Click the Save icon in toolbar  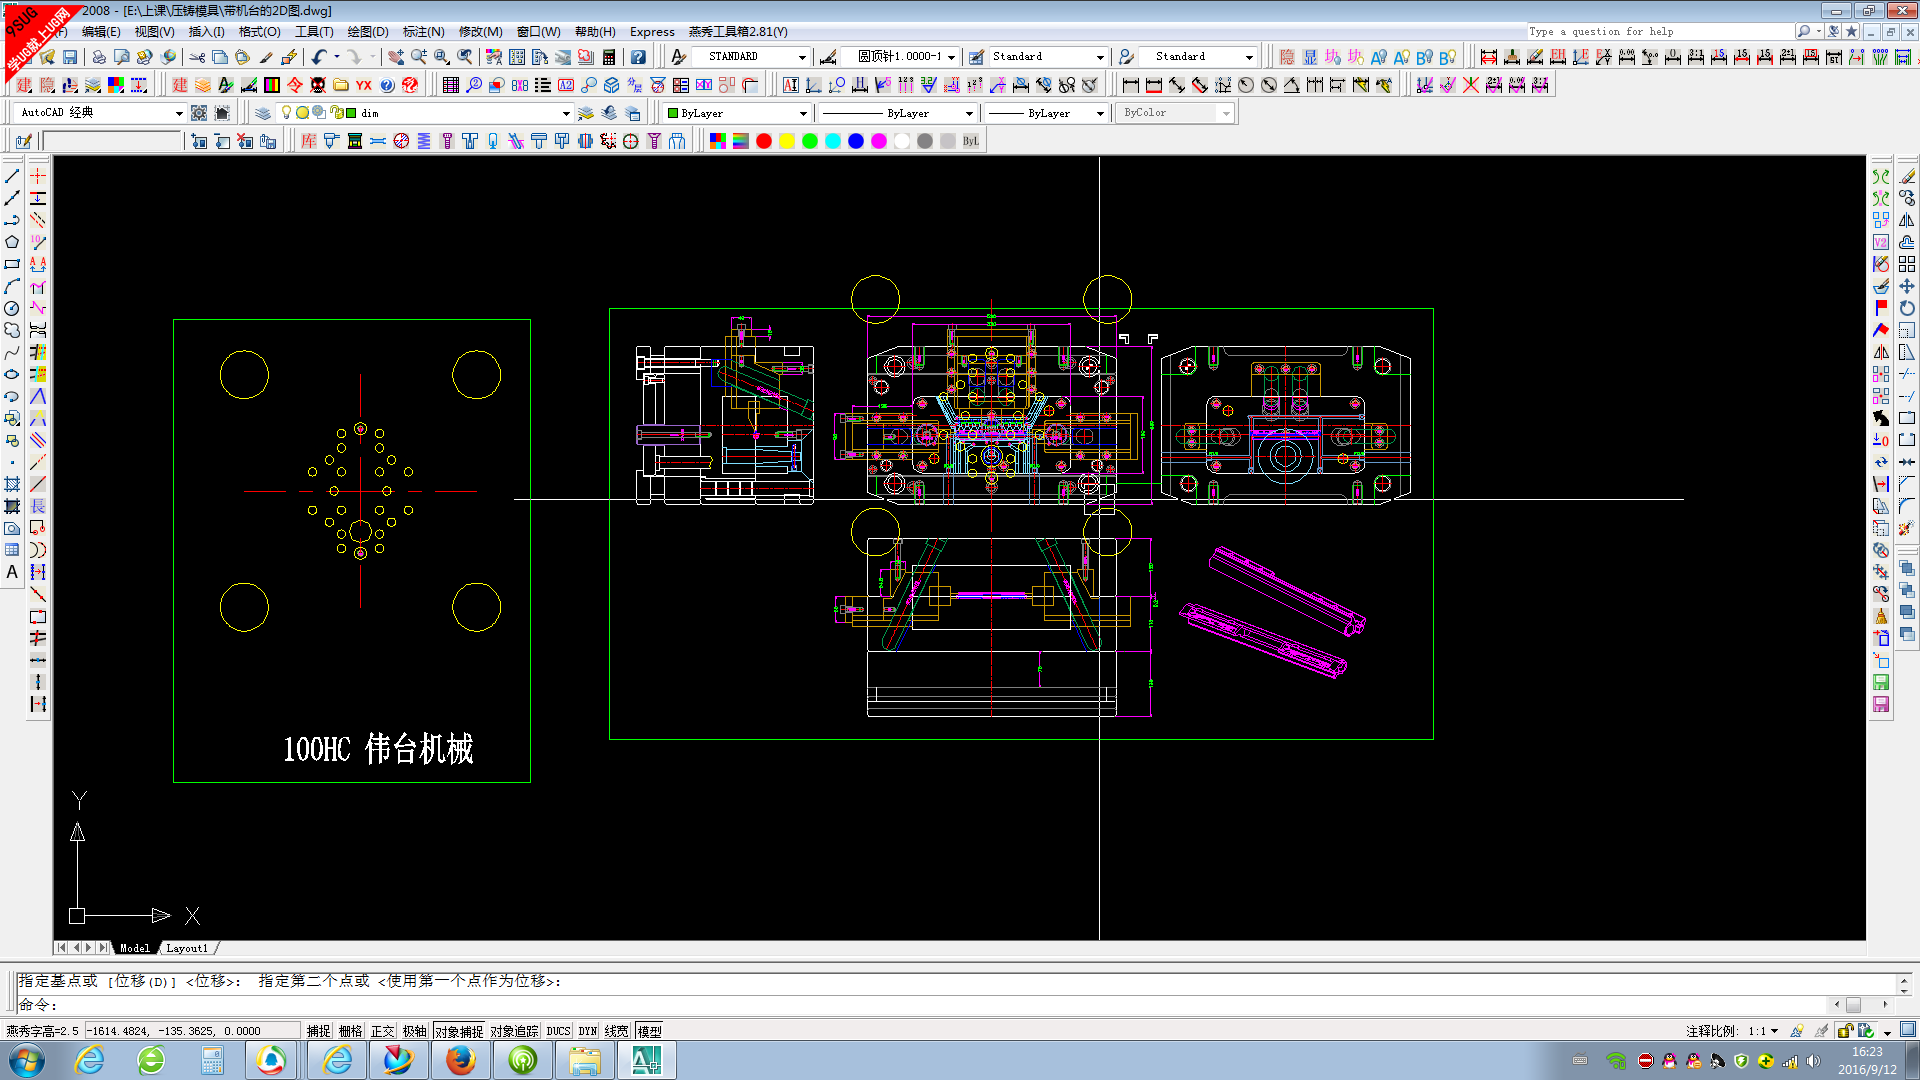(70, 57)
